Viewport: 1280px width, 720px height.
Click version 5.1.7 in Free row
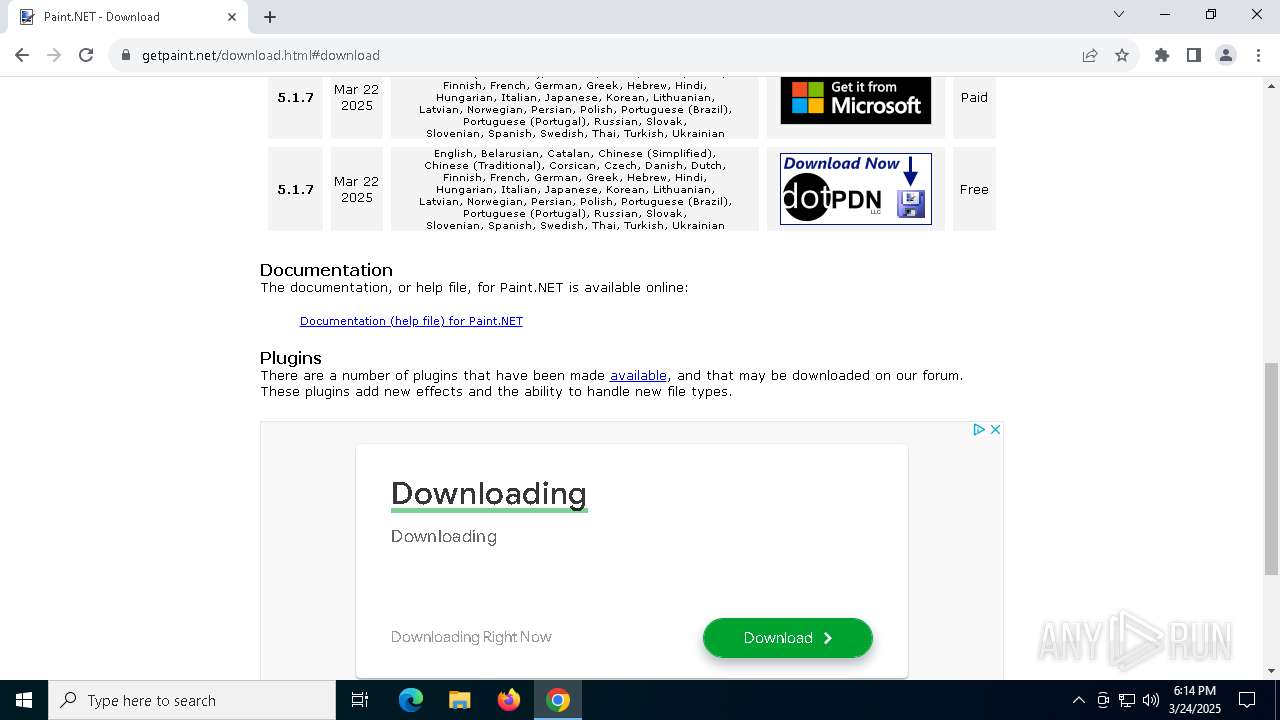point(296,189)
